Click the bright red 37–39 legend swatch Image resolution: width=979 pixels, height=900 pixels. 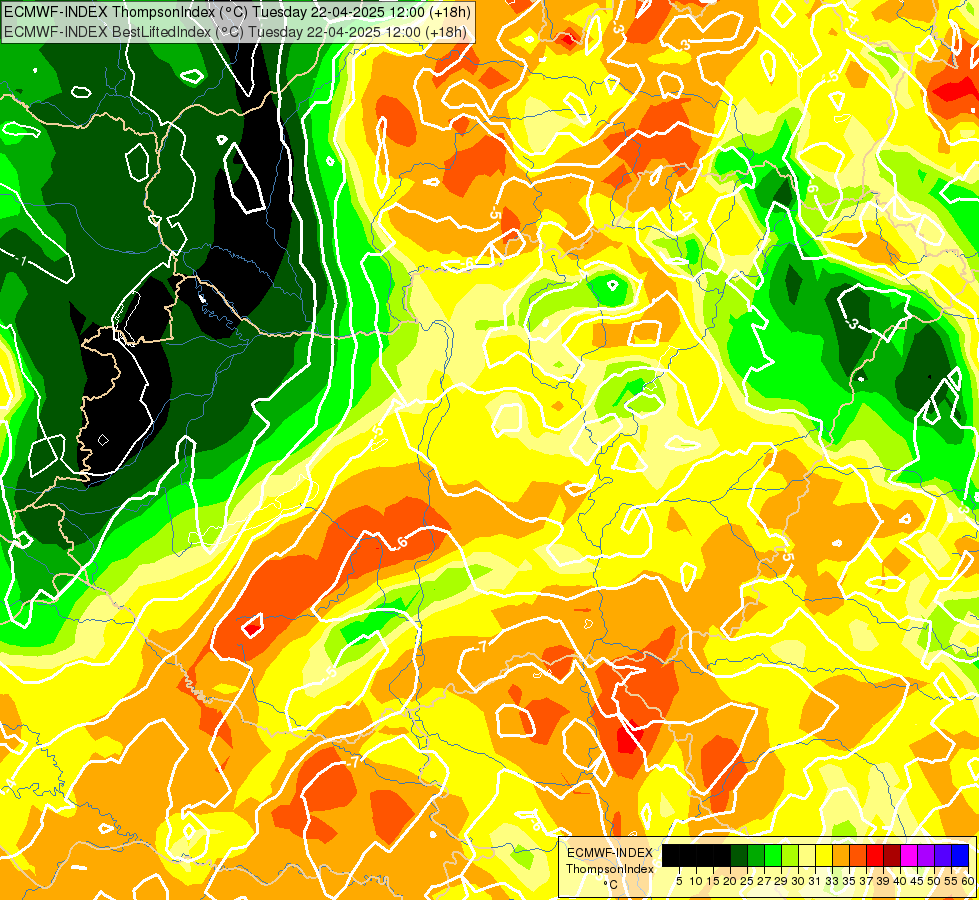coord(875,855)
